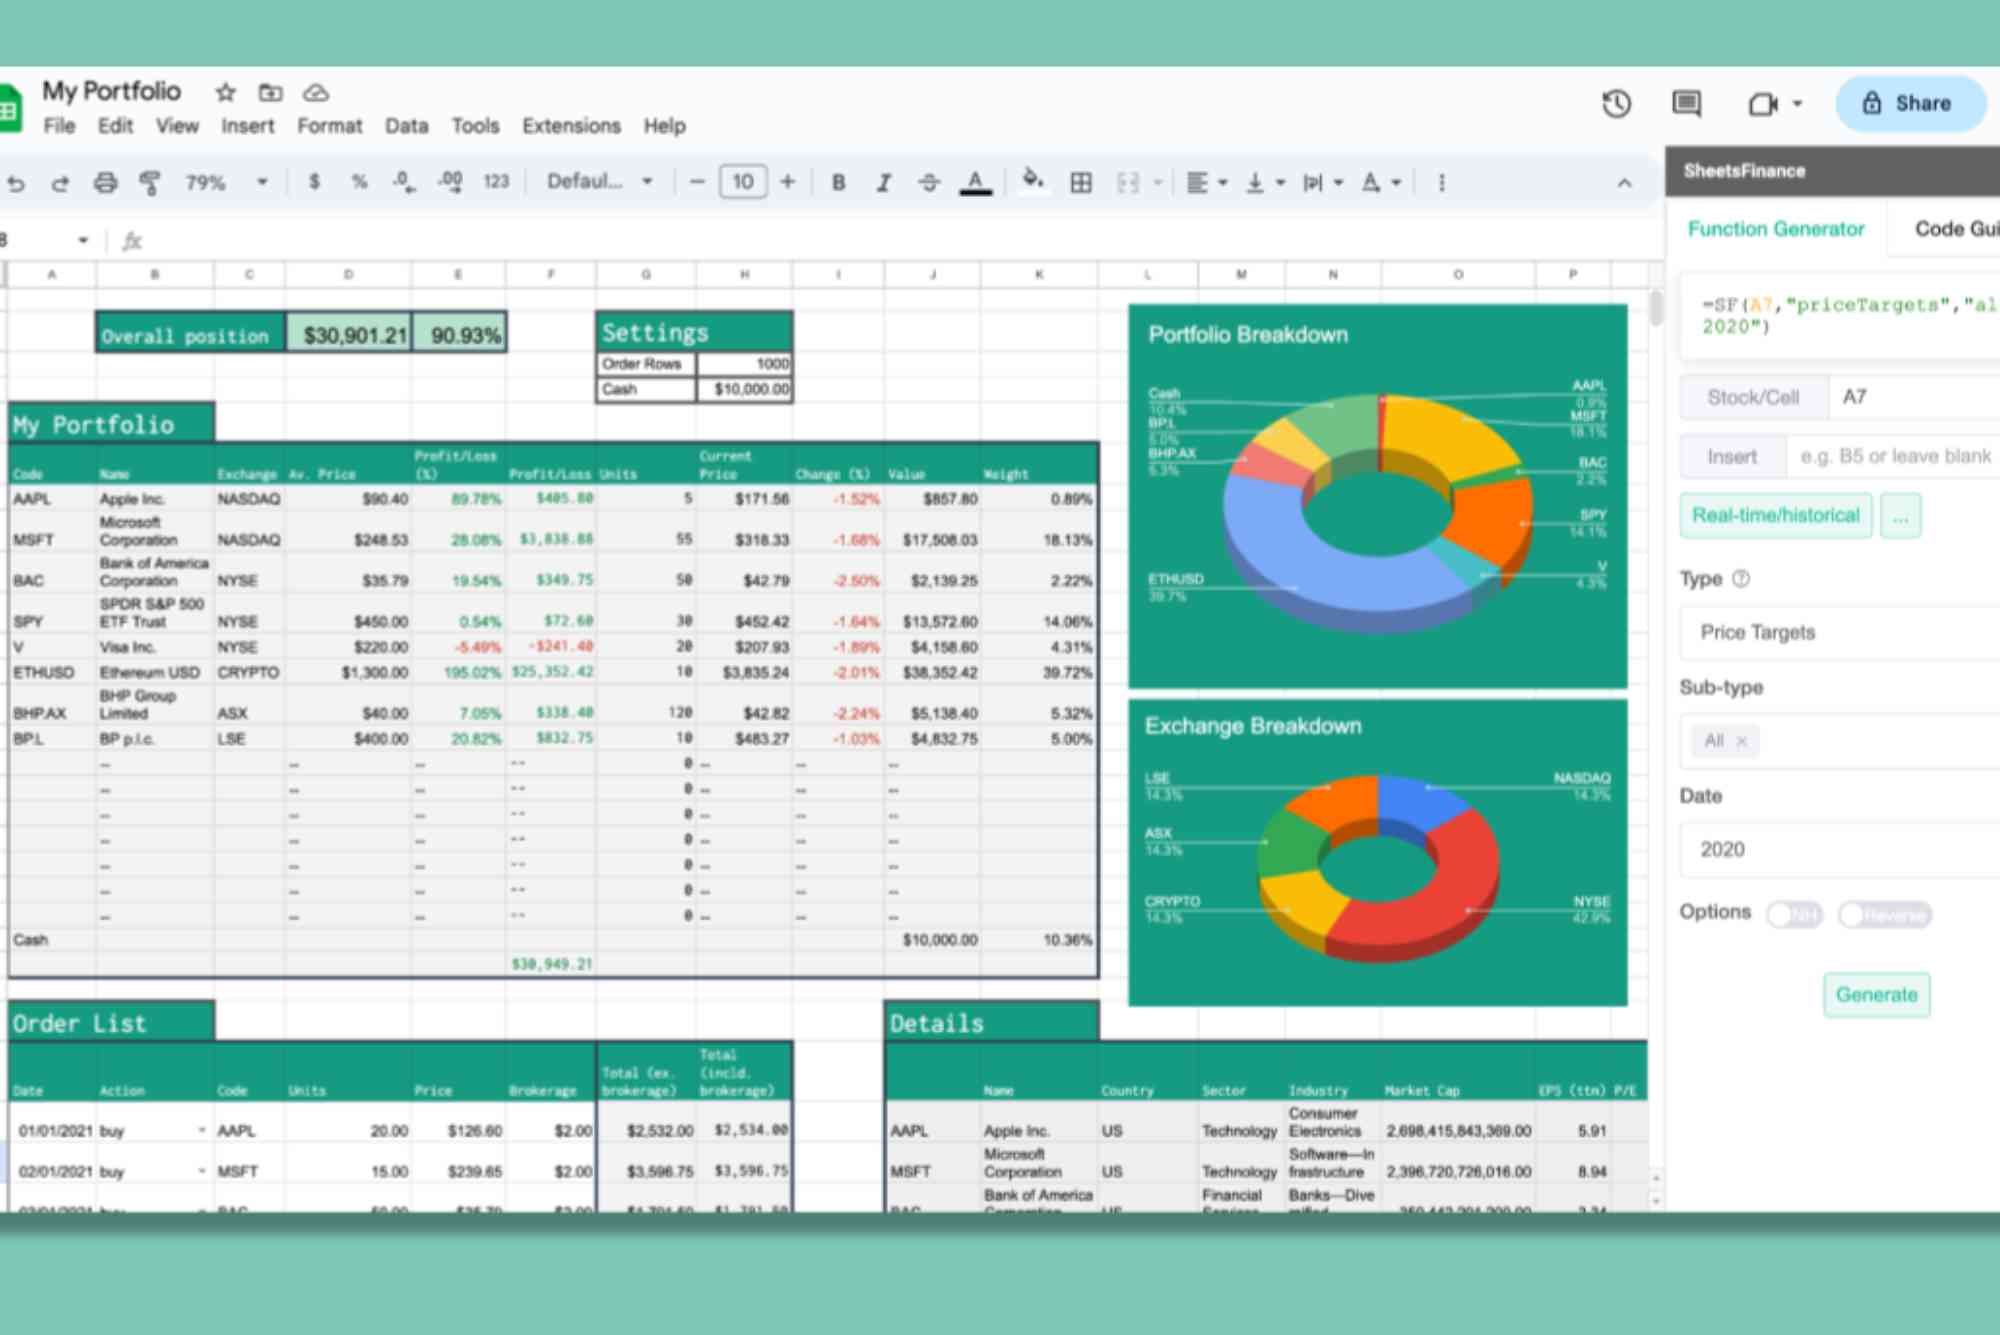Print the spreadsheet
This screenshot has width=2000, height=1335.
(105, 183)
